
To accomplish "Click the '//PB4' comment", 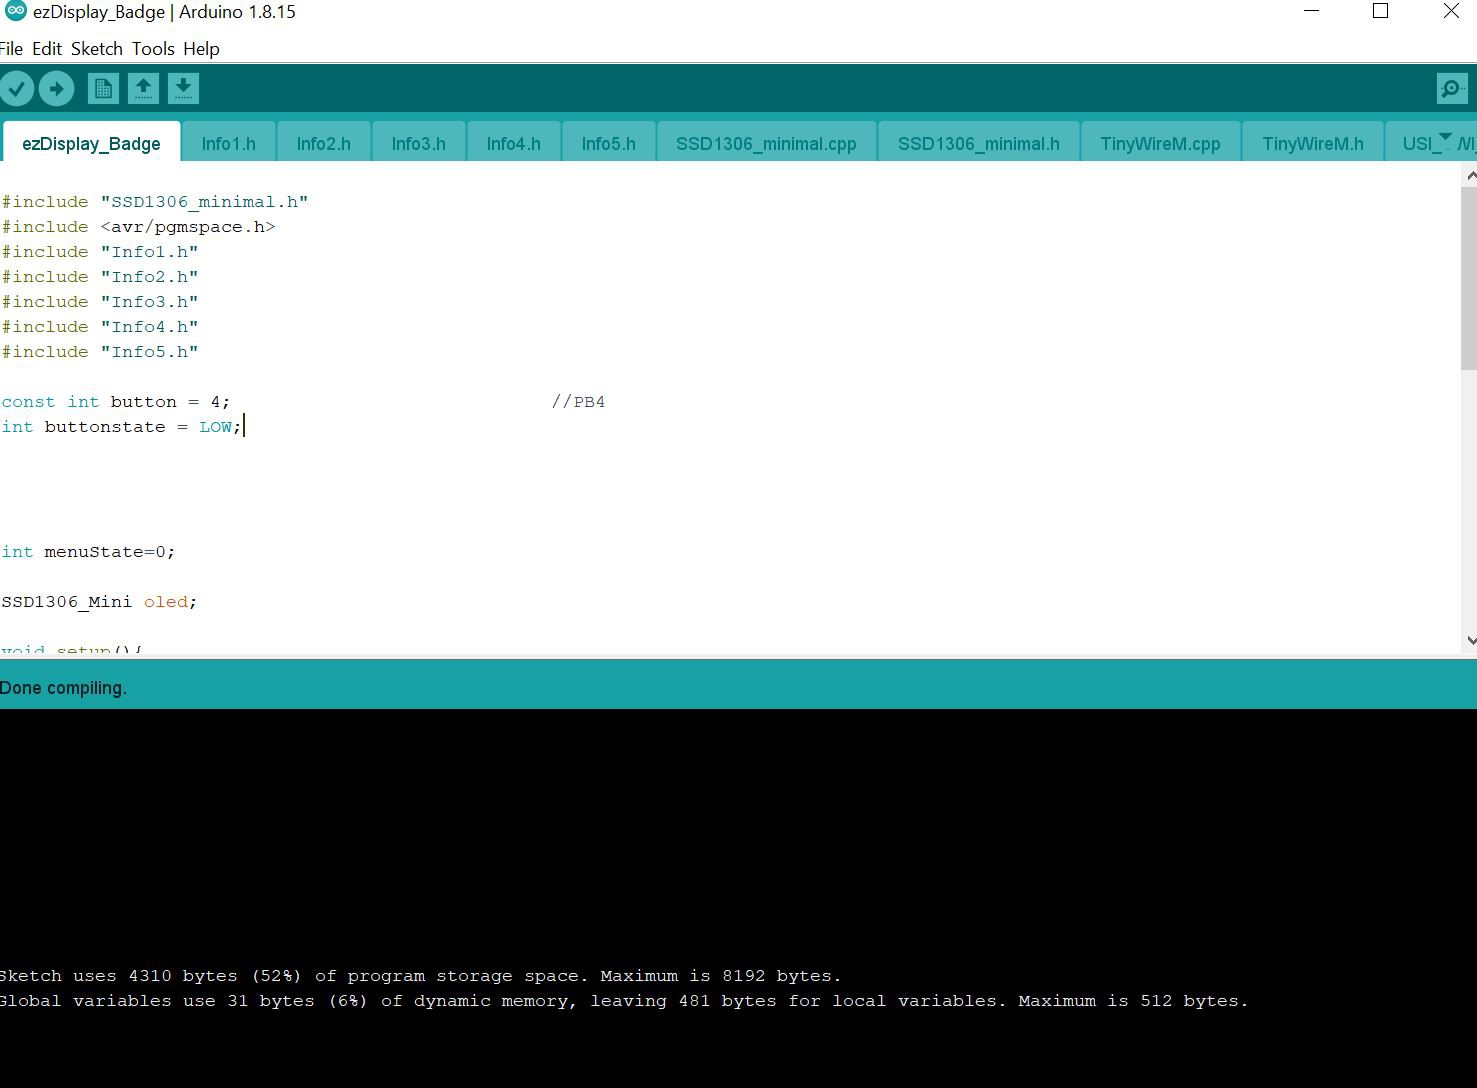I will click(x=578, y=402).
